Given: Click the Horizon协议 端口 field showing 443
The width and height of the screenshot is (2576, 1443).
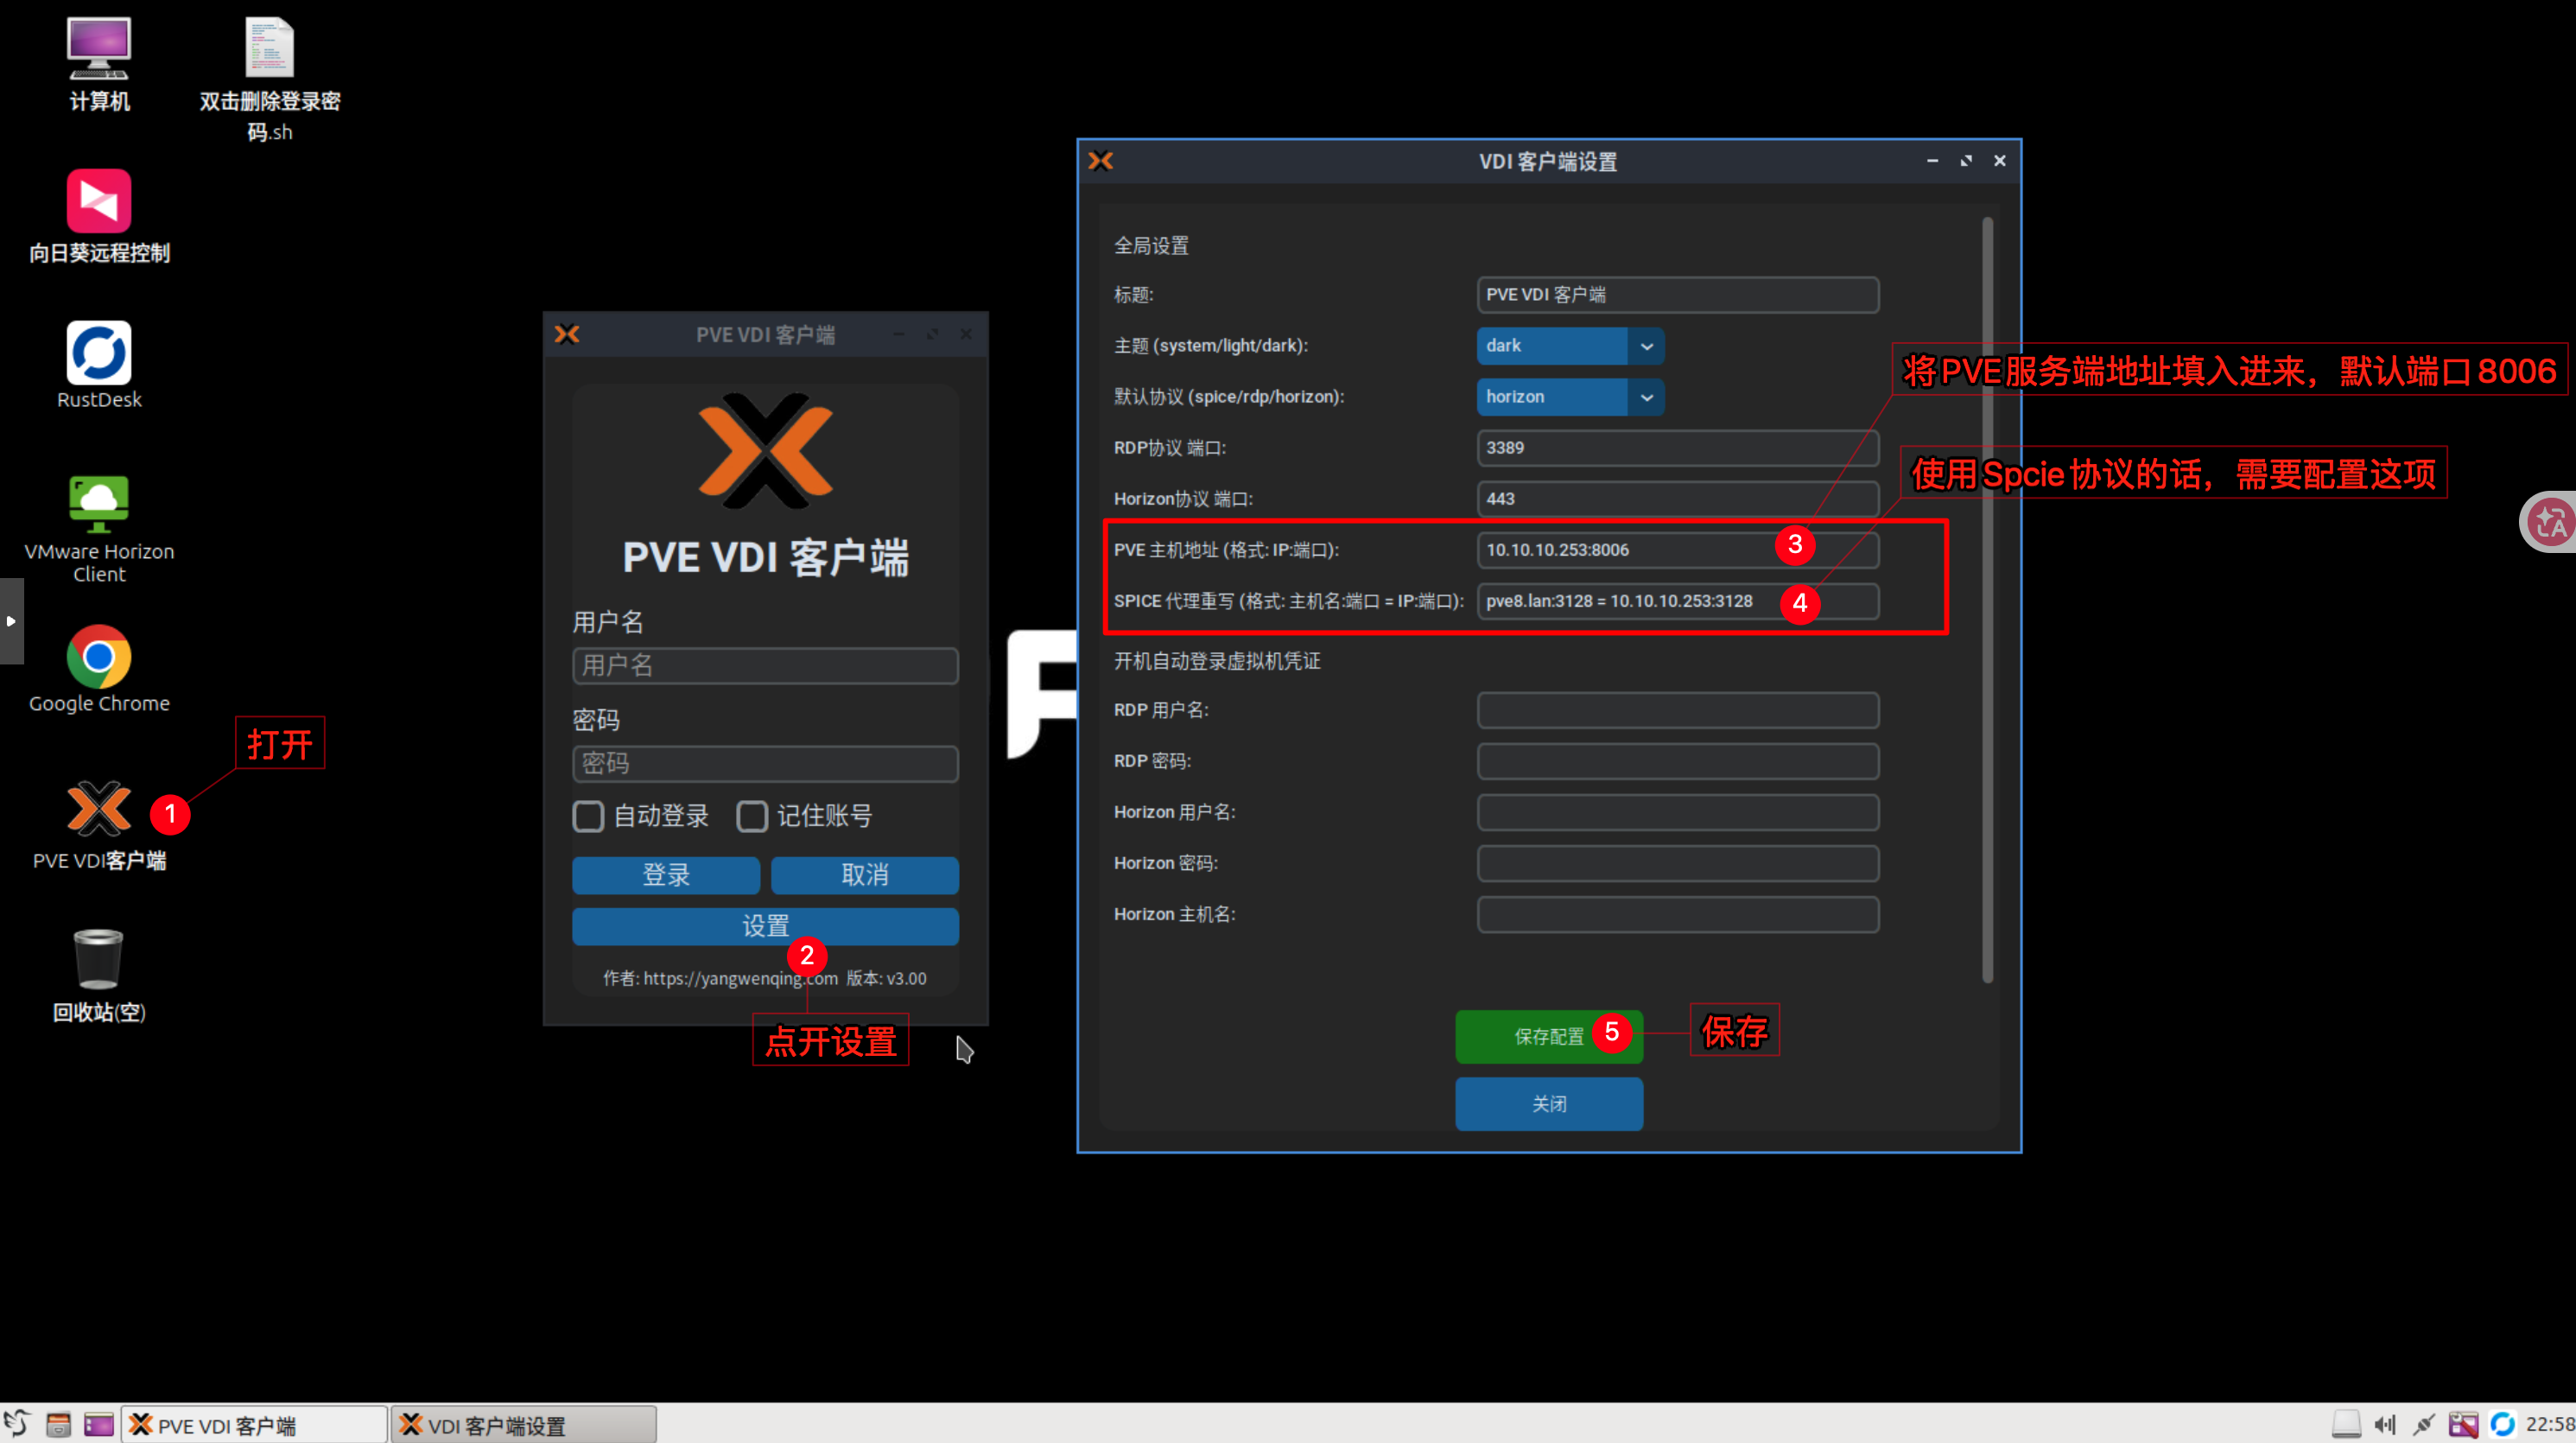Looking at the screenshot, I should [1678, 499].
